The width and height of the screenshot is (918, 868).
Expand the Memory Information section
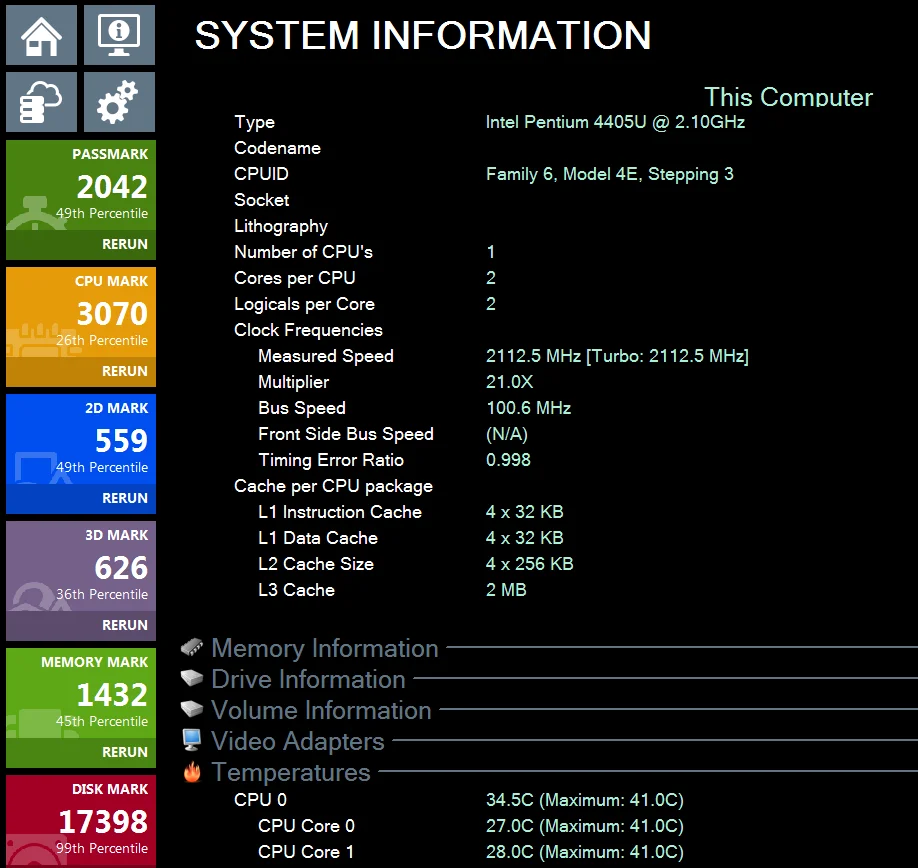tap(324, 648)
